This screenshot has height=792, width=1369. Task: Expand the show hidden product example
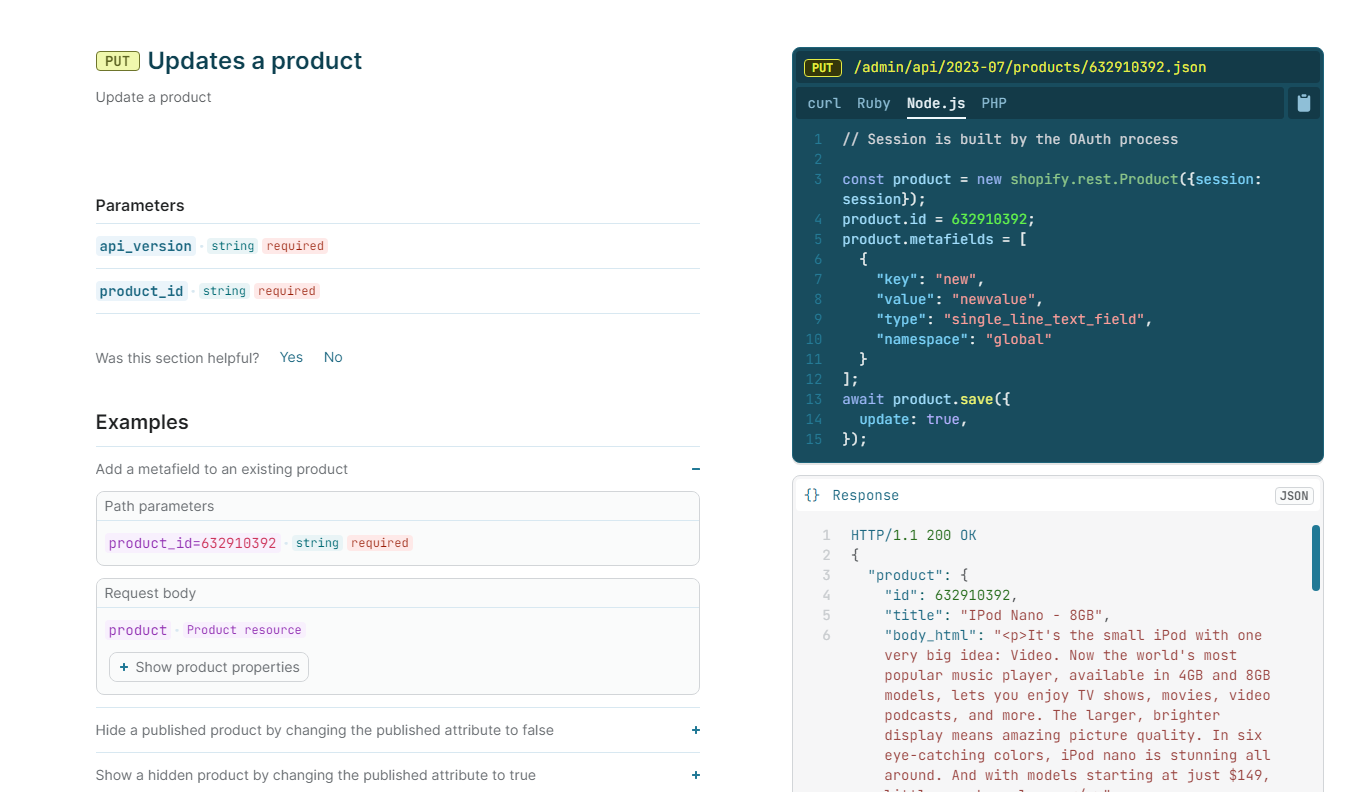coord(695,775)
